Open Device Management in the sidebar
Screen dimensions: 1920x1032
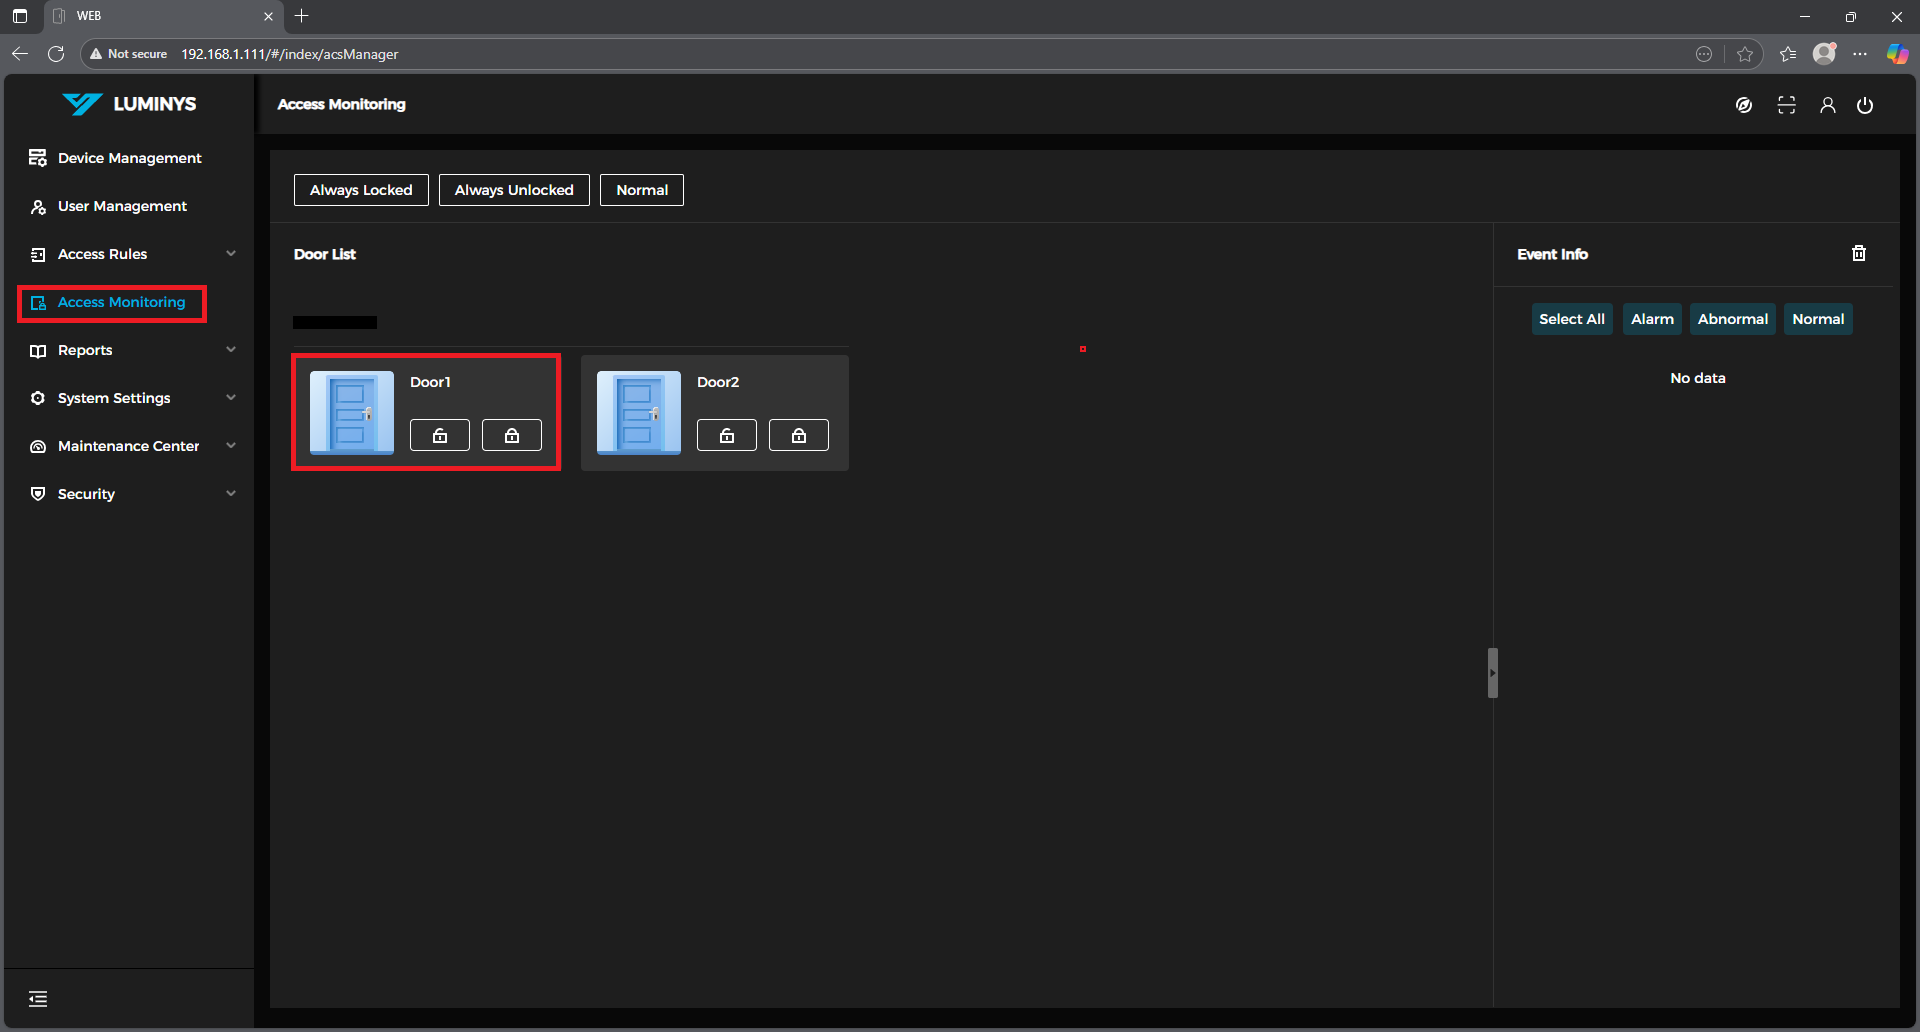point(129,158)
